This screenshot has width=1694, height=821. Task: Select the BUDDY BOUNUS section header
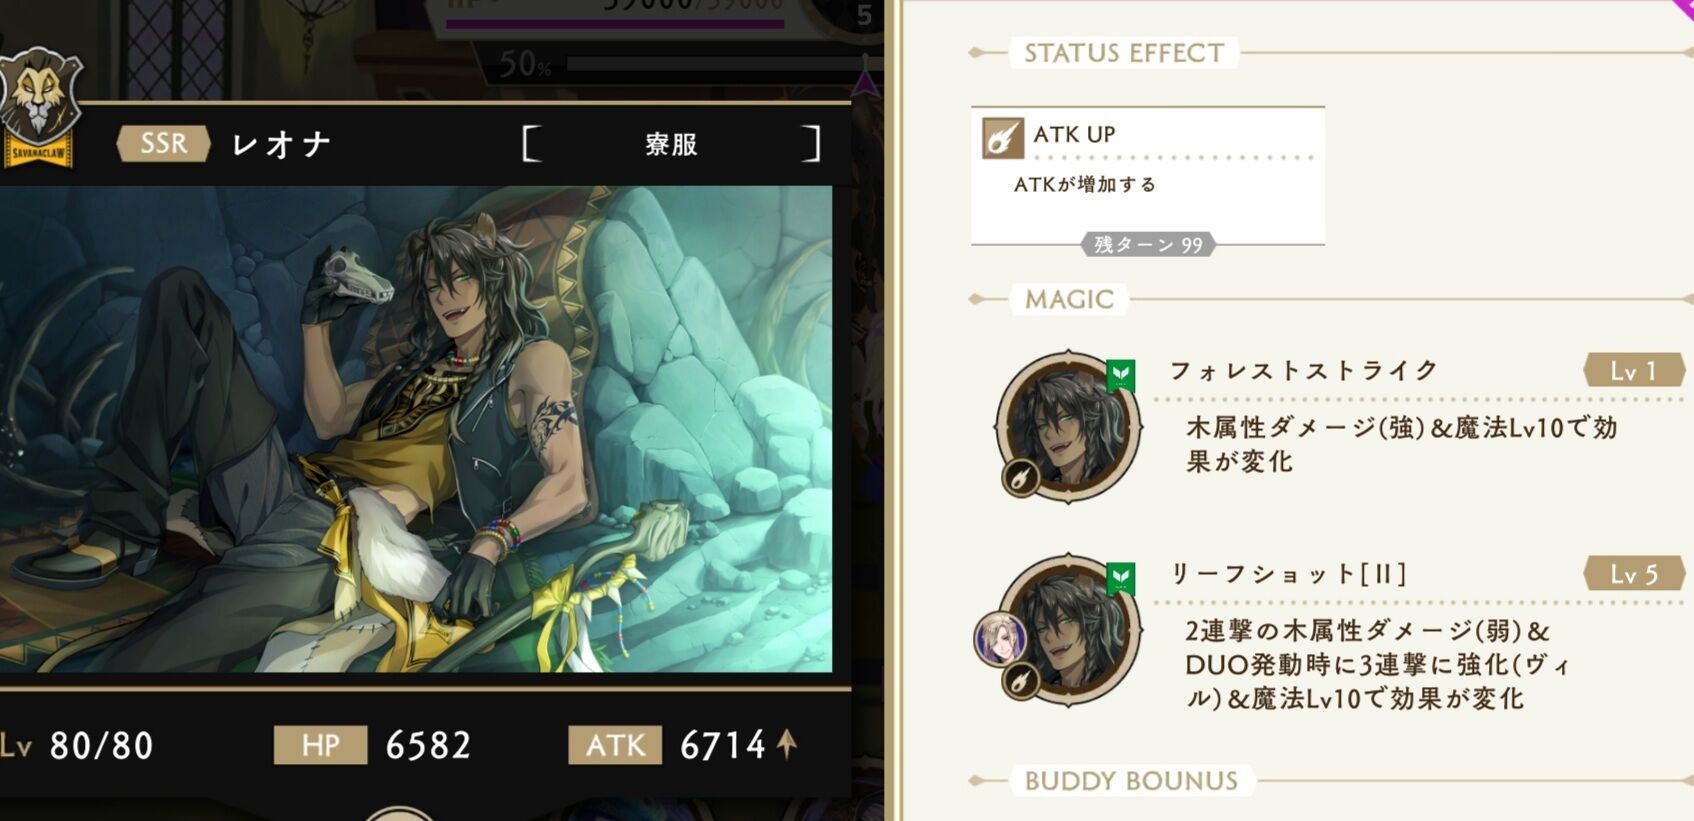point(1131,781)
